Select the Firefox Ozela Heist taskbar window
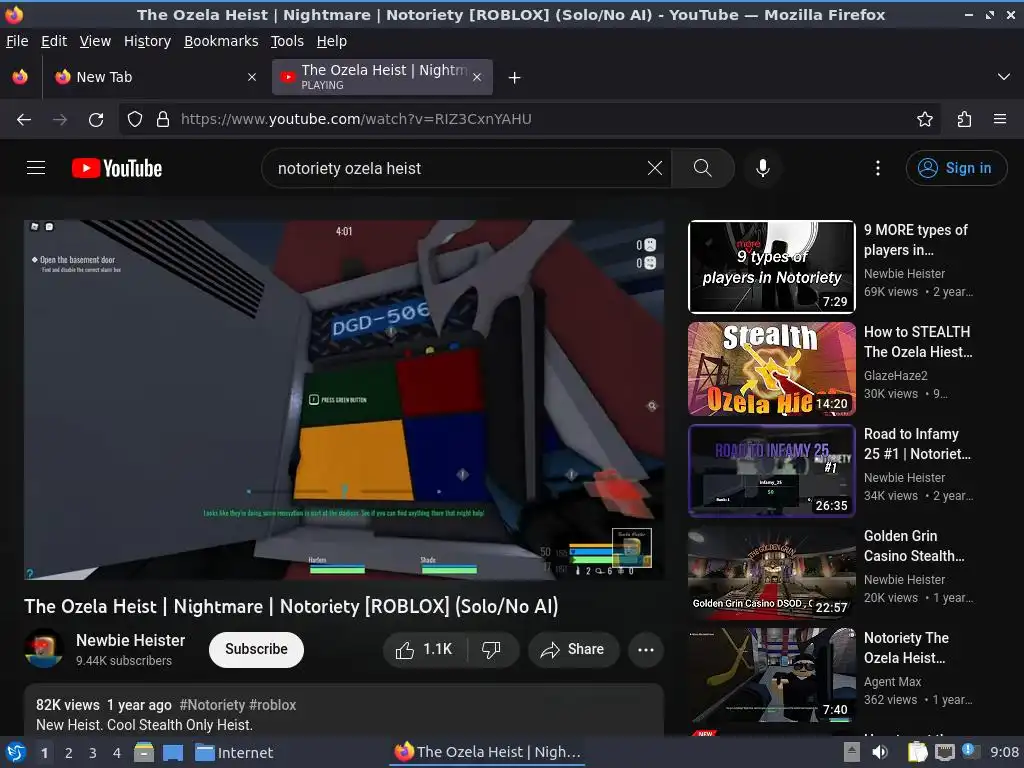This screenshot has width=1024, height=768. click(488, 752)
